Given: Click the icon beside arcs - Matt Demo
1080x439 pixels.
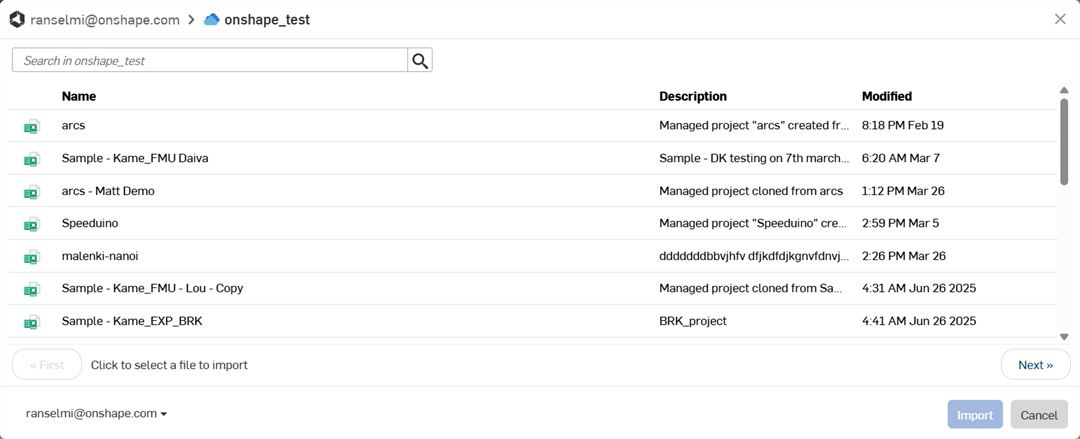Looking at the screenshot, I should pyautogui.click(x=32, y=192).
